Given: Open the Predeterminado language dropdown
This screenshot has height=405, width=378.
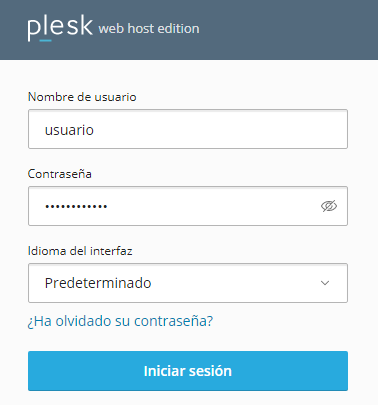Looking at the screenshot, I should 188,283.
